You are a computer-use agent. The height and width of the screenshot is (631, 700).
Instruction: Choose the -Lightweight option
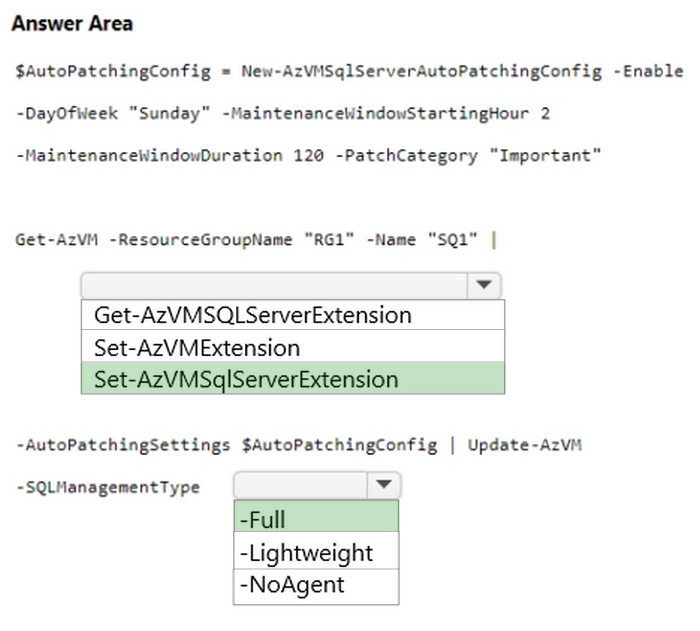[307, 553]
